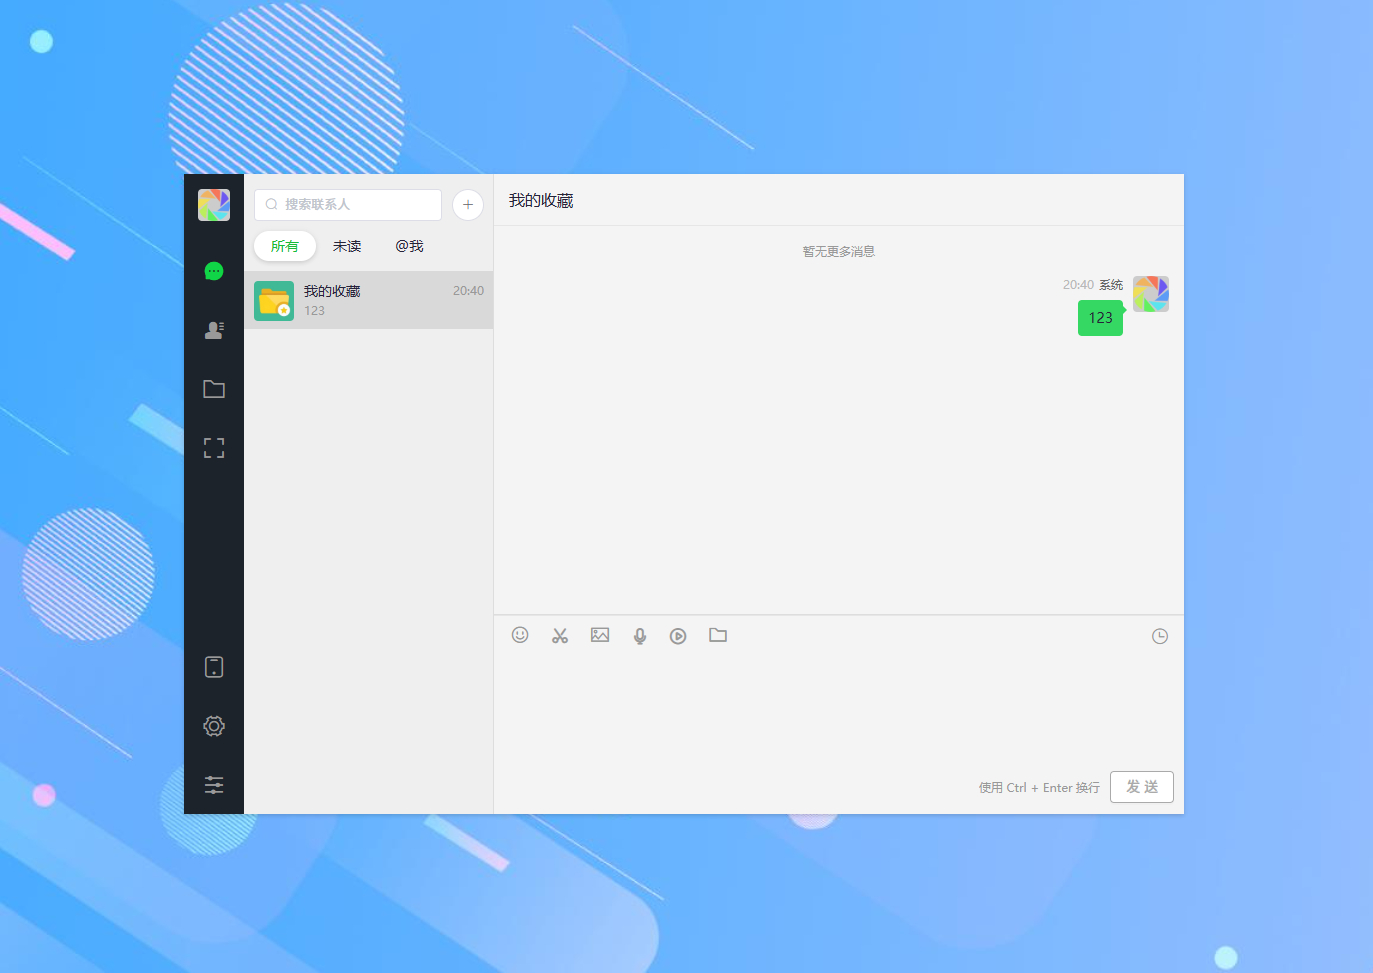Click the 发送 send button
Screen dimensions: 1373x973
click(x=1142, y=787)
